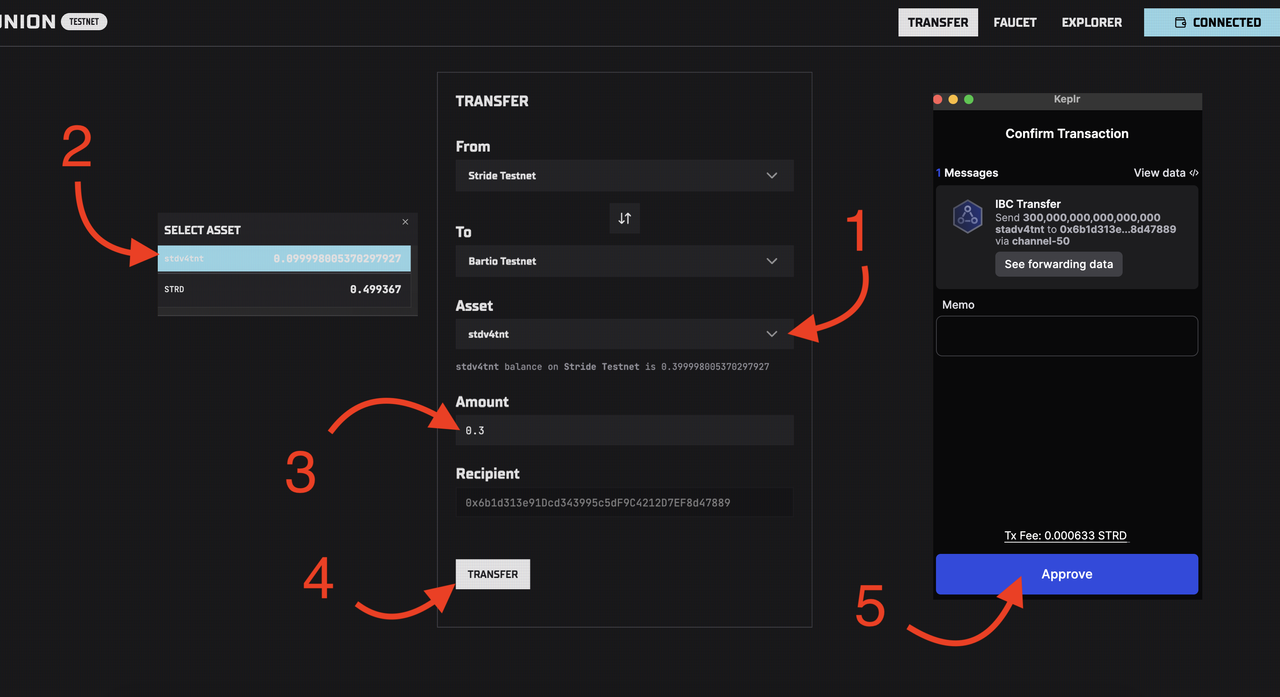
Task: Expand the To chain dropdown
Action: coord(624,261)
